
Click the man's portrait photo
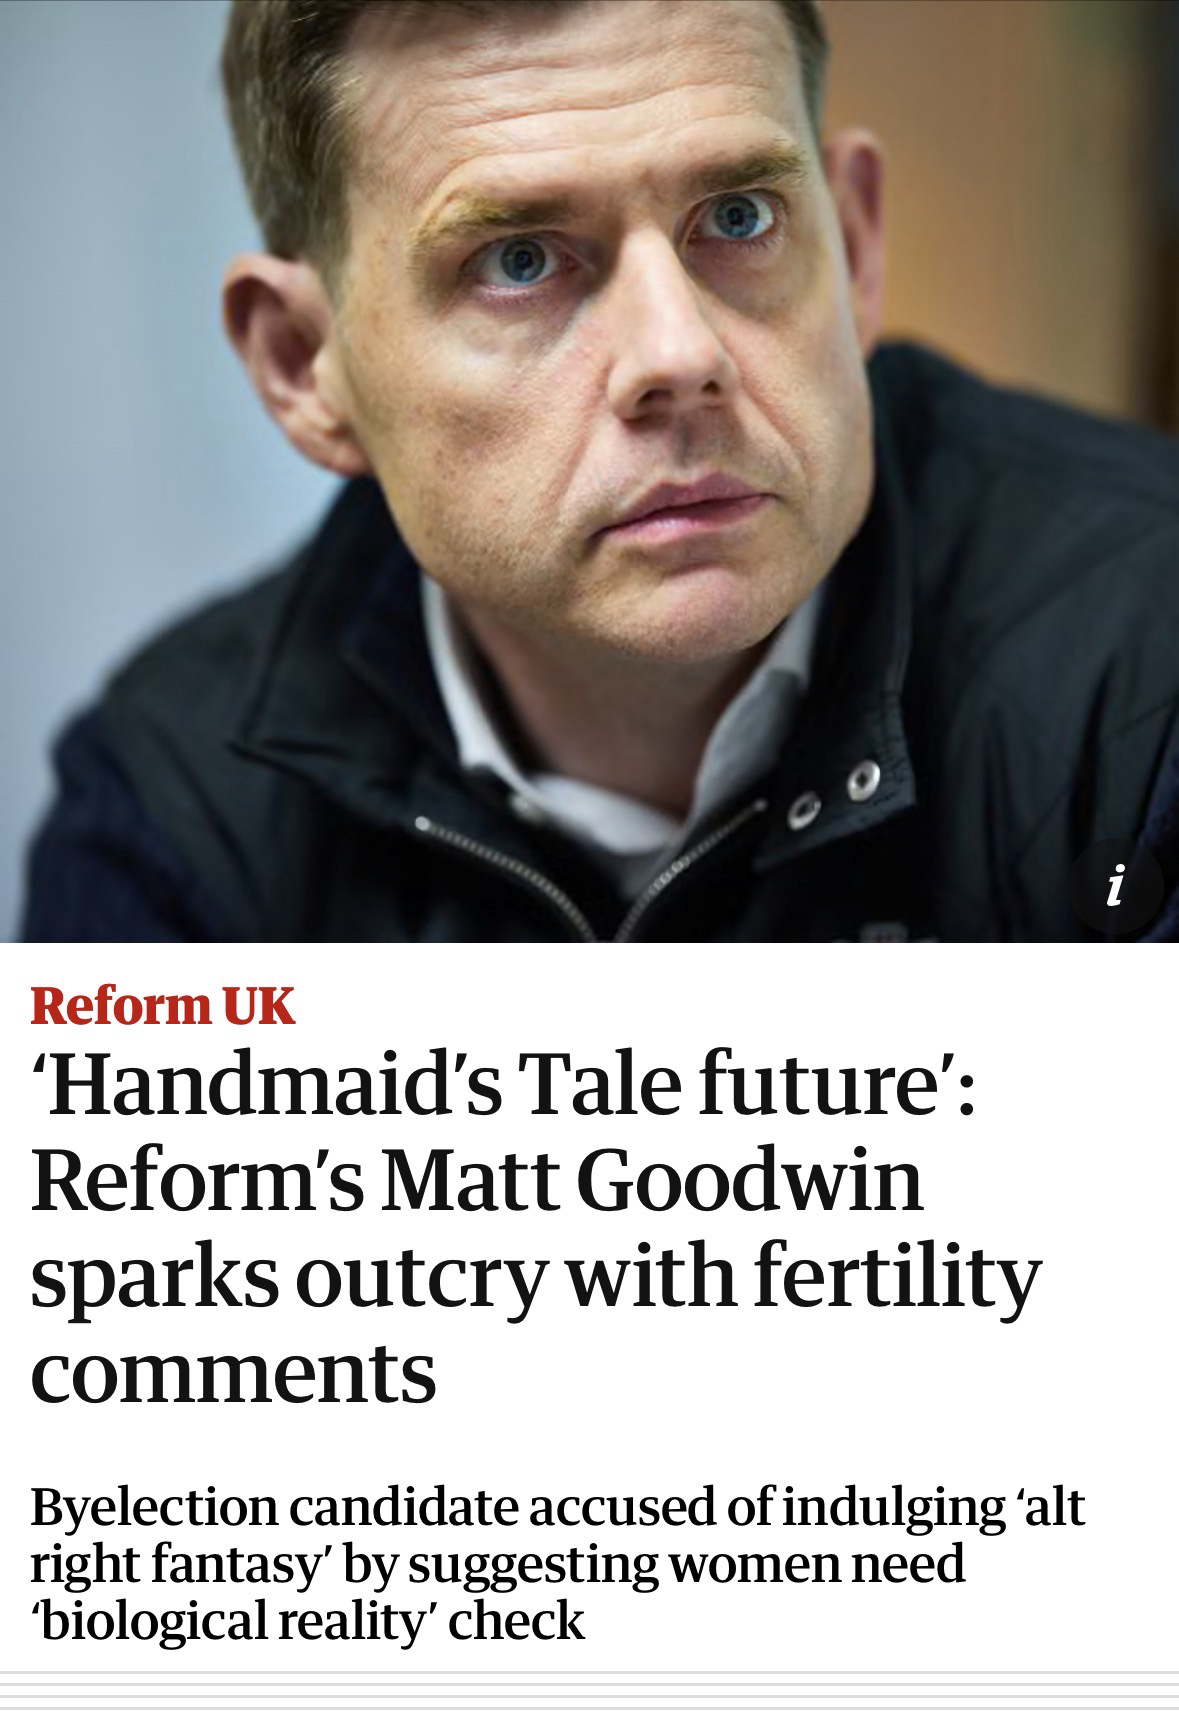pyautogui.click(x=589, y=471)
